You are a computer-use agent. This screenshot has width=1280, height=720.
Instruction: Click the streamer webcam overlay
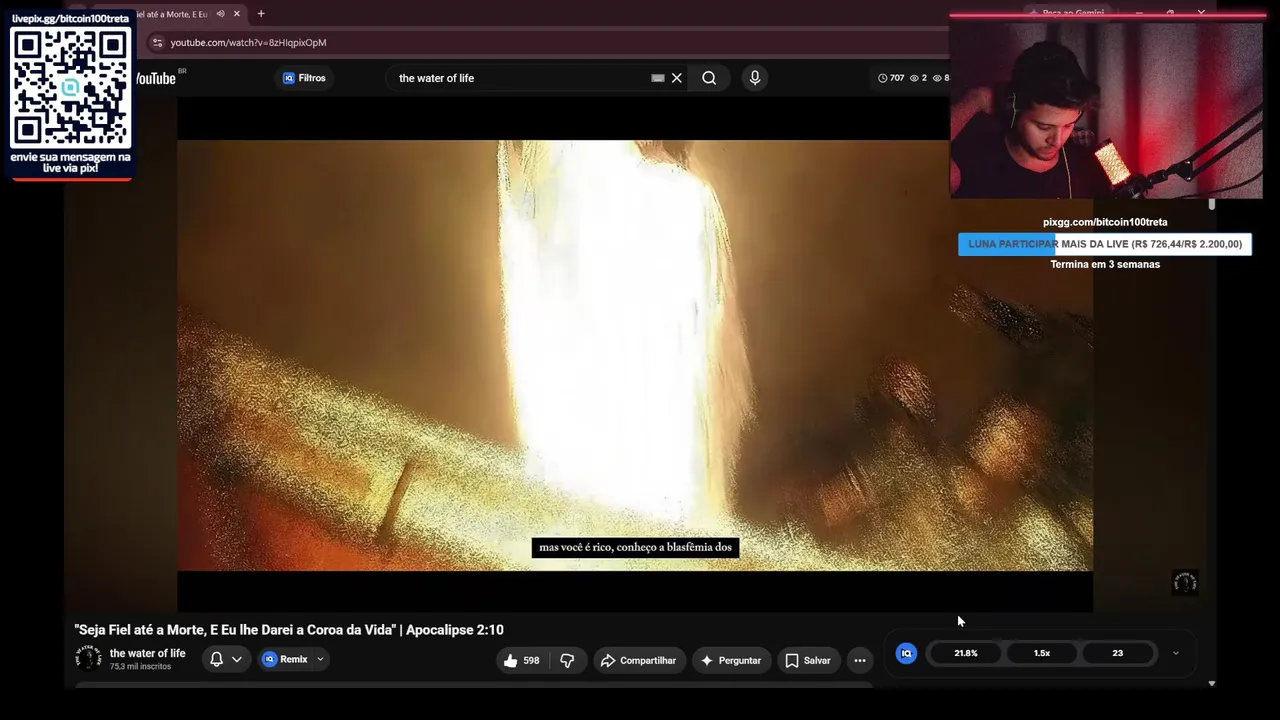1106,110
